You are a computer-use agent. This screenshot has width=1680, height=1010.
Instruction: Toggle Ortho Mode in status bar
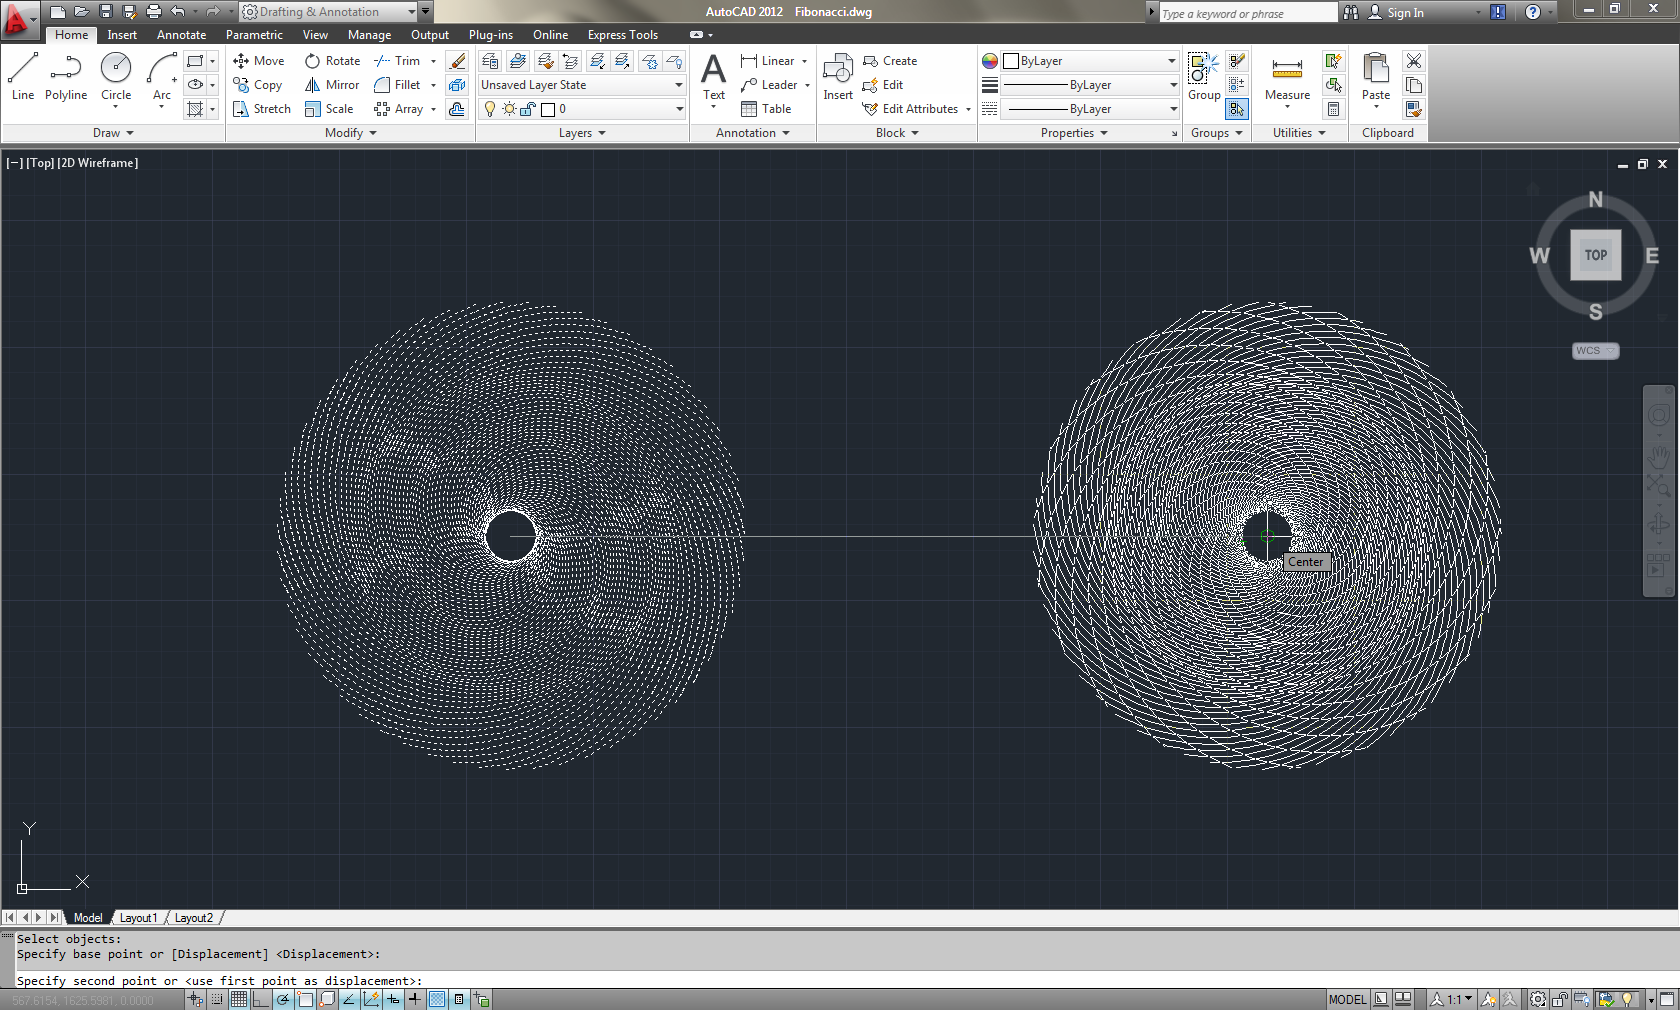tap(261, 999)
